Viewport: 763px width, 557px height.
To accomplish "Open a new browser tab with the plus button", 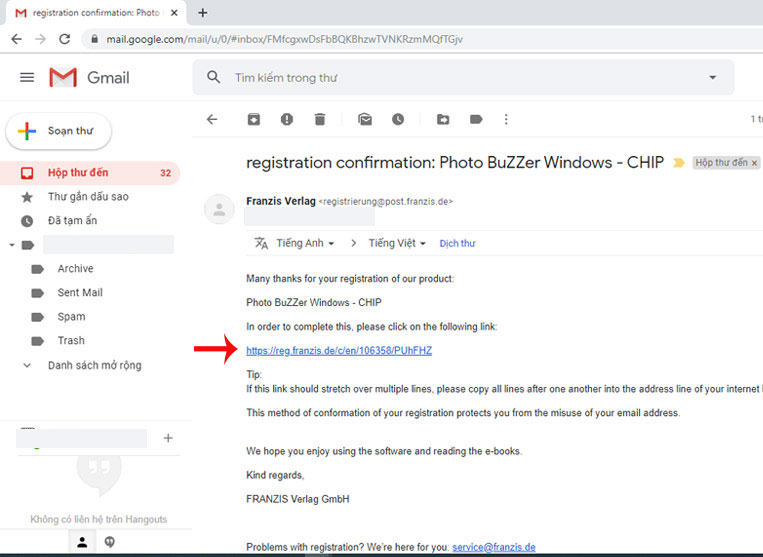I will pos(203,13).
